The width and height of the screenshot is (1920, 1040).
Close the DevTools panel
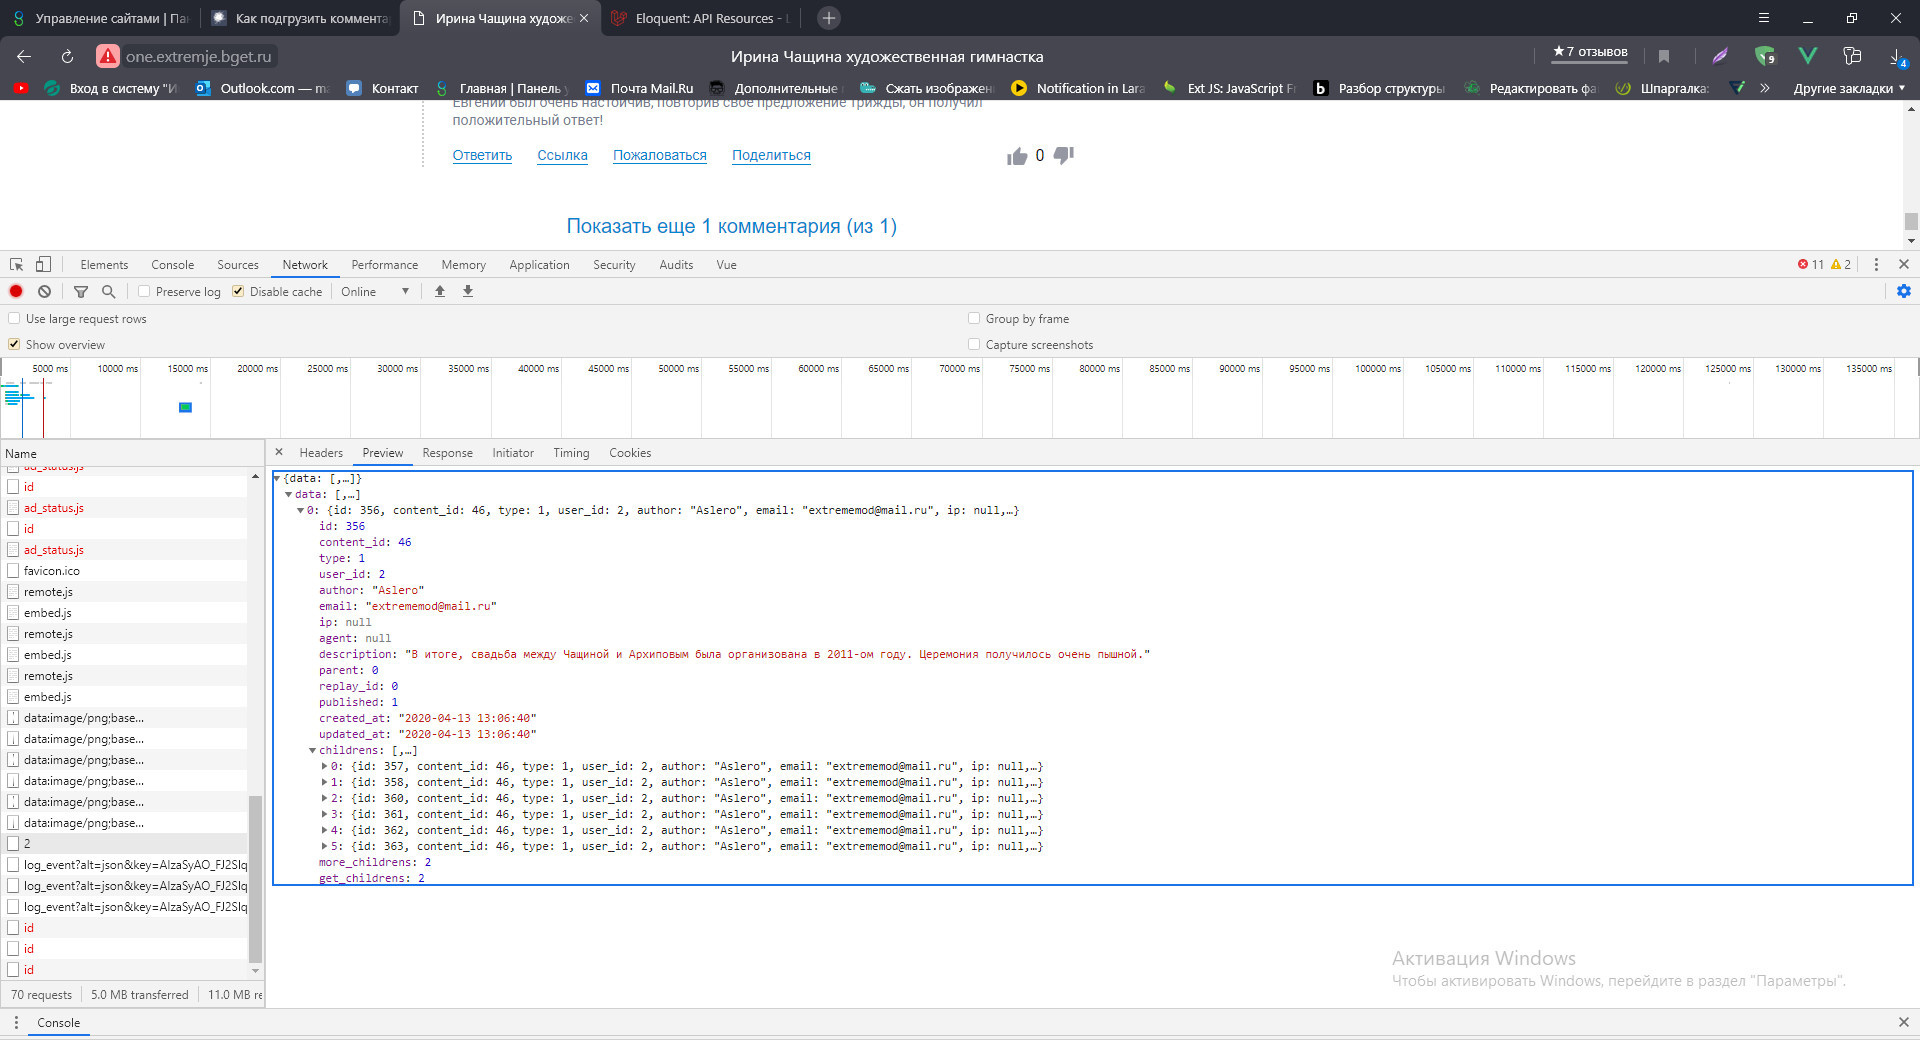click(x=1904, y=264)
